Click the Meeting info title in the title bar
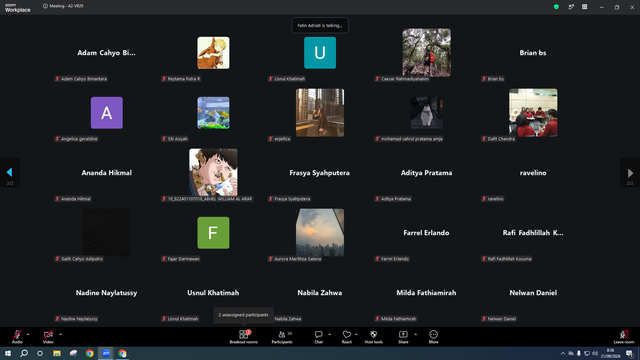The height and width of the screenshot is (360, 640). pos(63,6)
